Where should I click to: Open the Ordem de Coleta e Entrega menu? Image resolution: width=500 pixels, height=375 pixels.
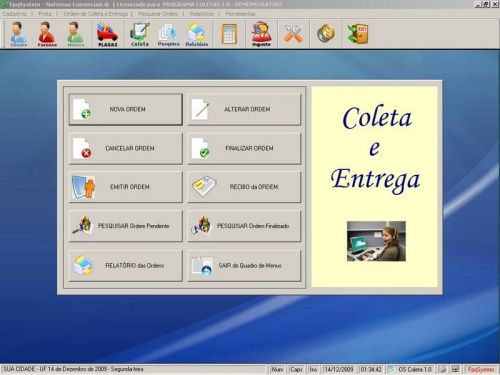96,14
